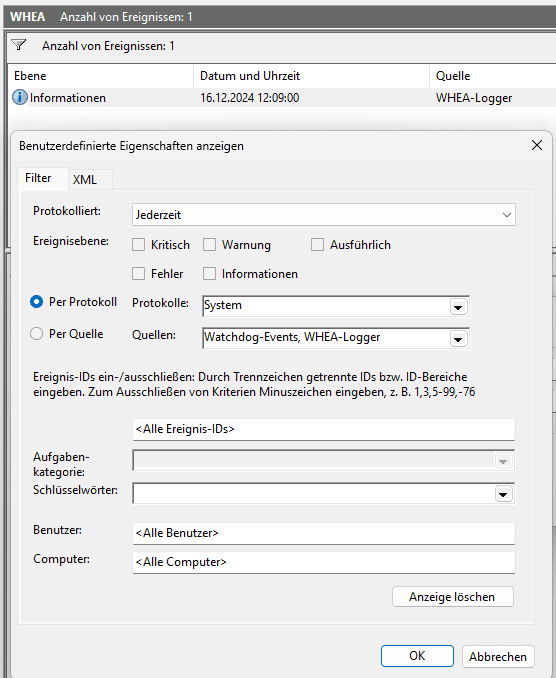Click the Abbrechen button
The height and width of the screenshot is (678, 556).
point(498,656)
